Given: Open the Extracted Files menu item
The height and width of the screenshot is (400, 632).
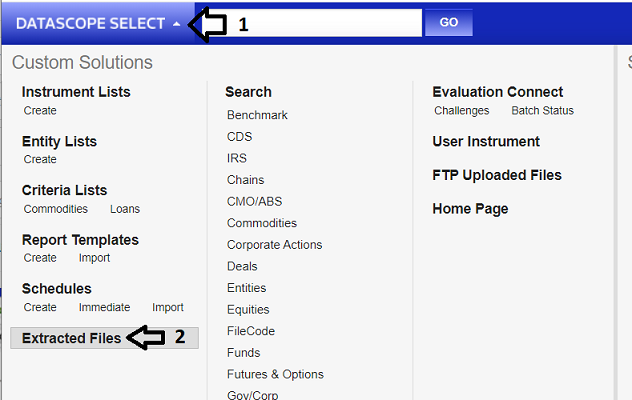Looking at the screenshot, I should [x=71, y=338].
